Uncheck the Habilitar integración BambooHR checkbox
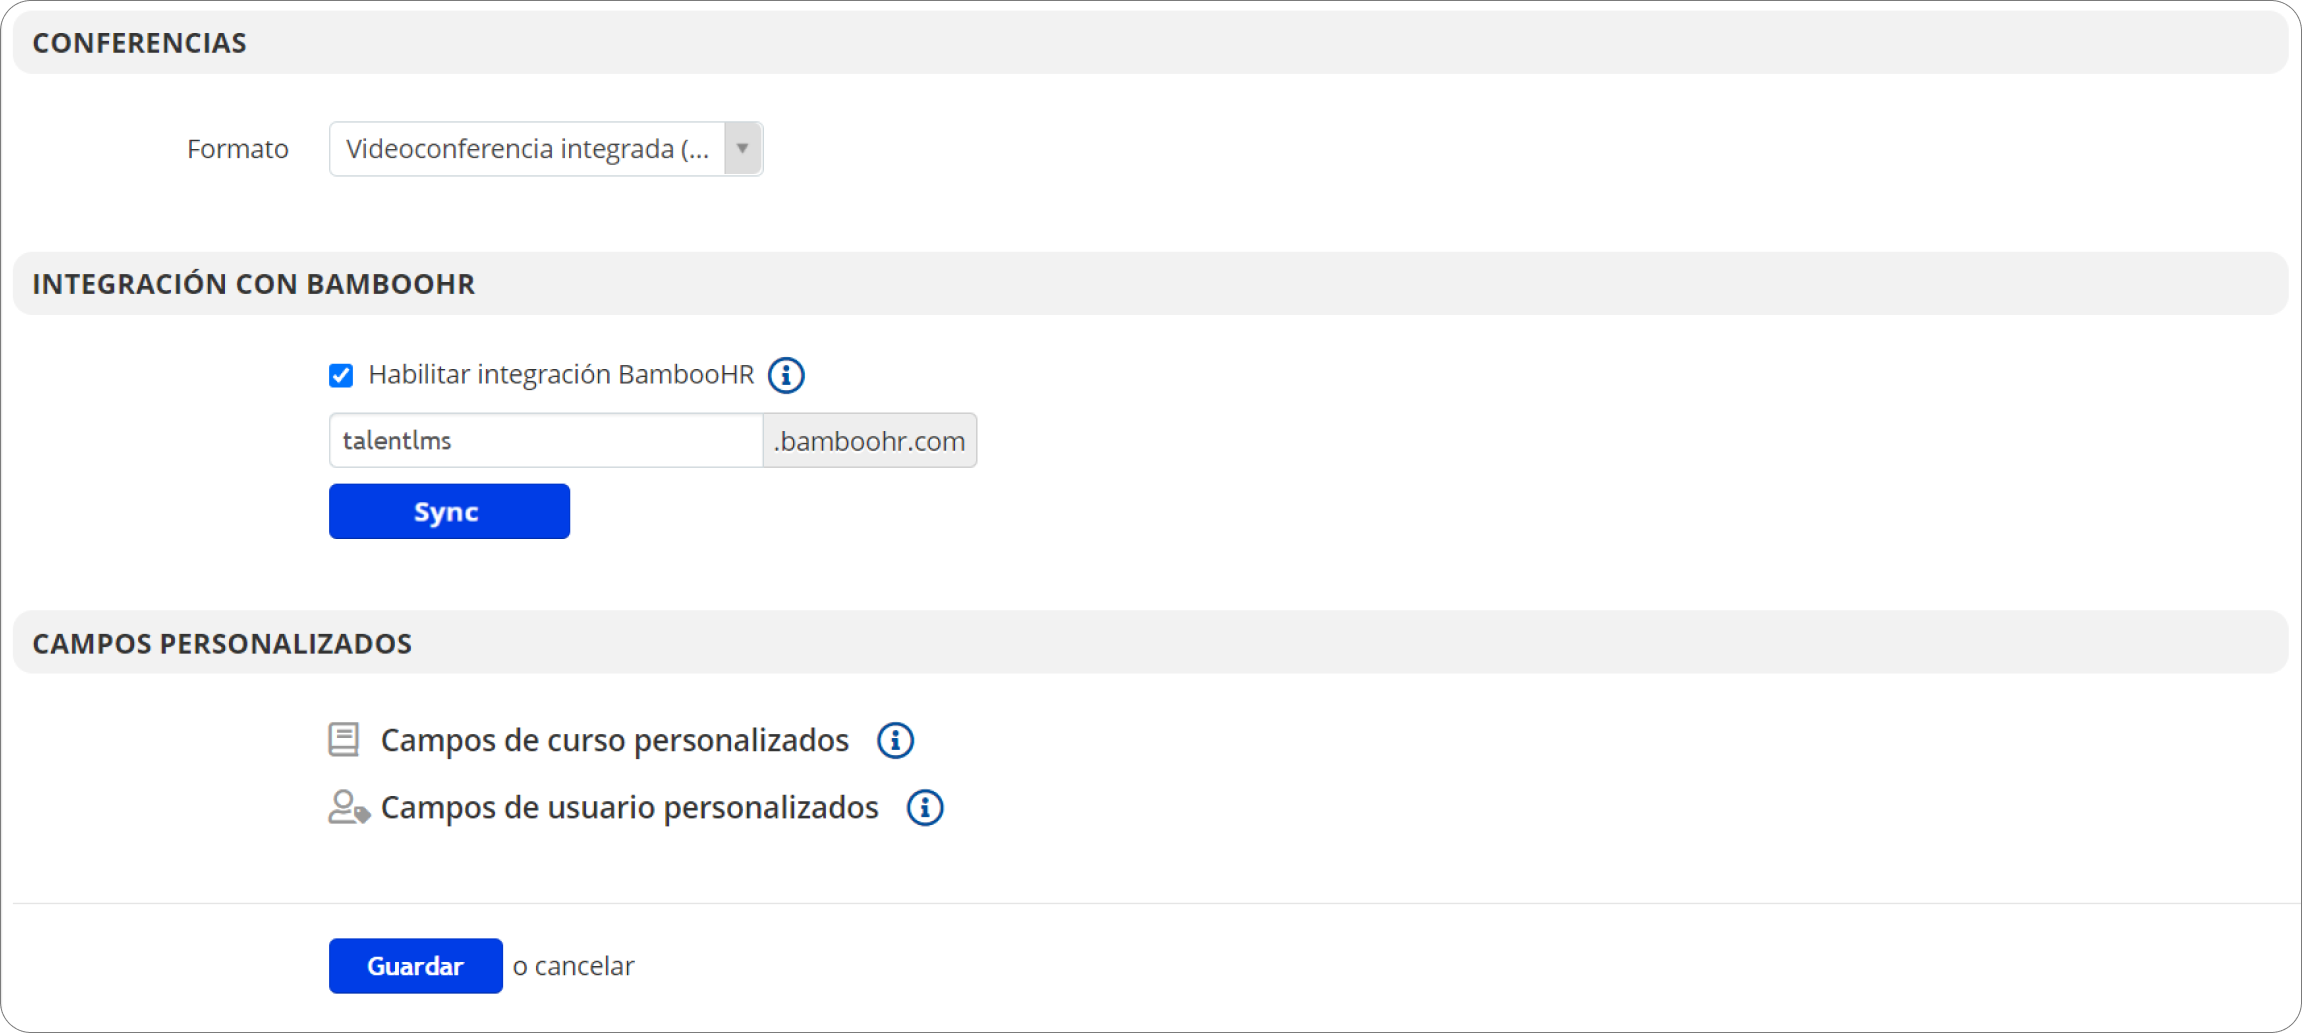The width and height of the screenshot is (2302, 1033). click(341, 375)
